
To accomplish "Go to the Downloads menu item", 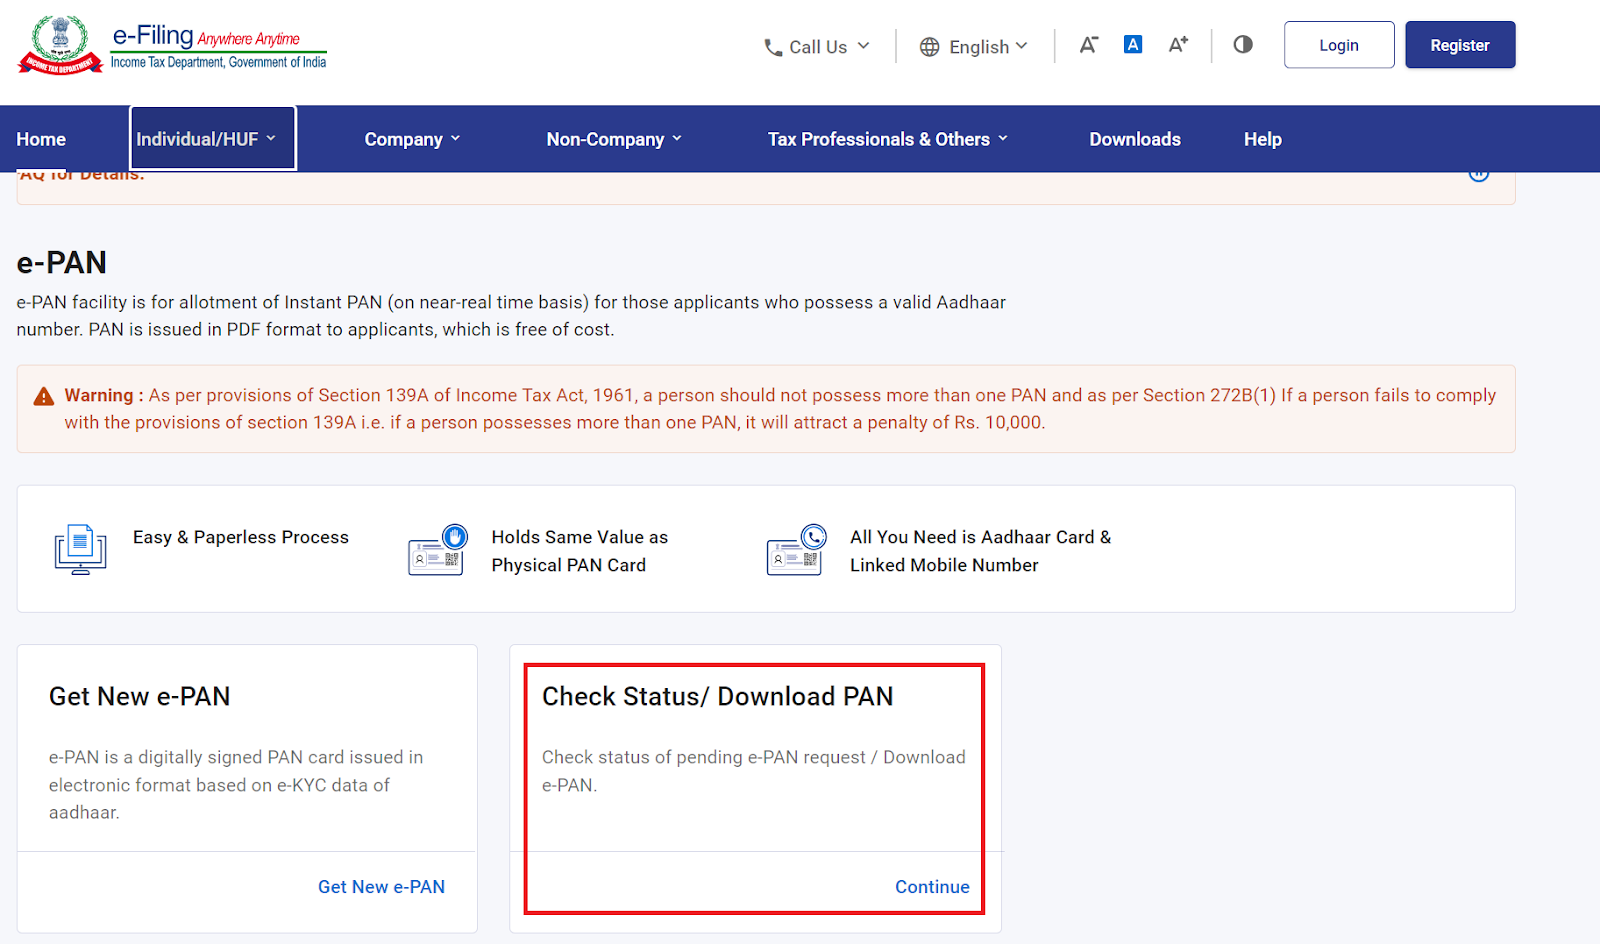I will pyautogui.click(x=1134, y=139).
